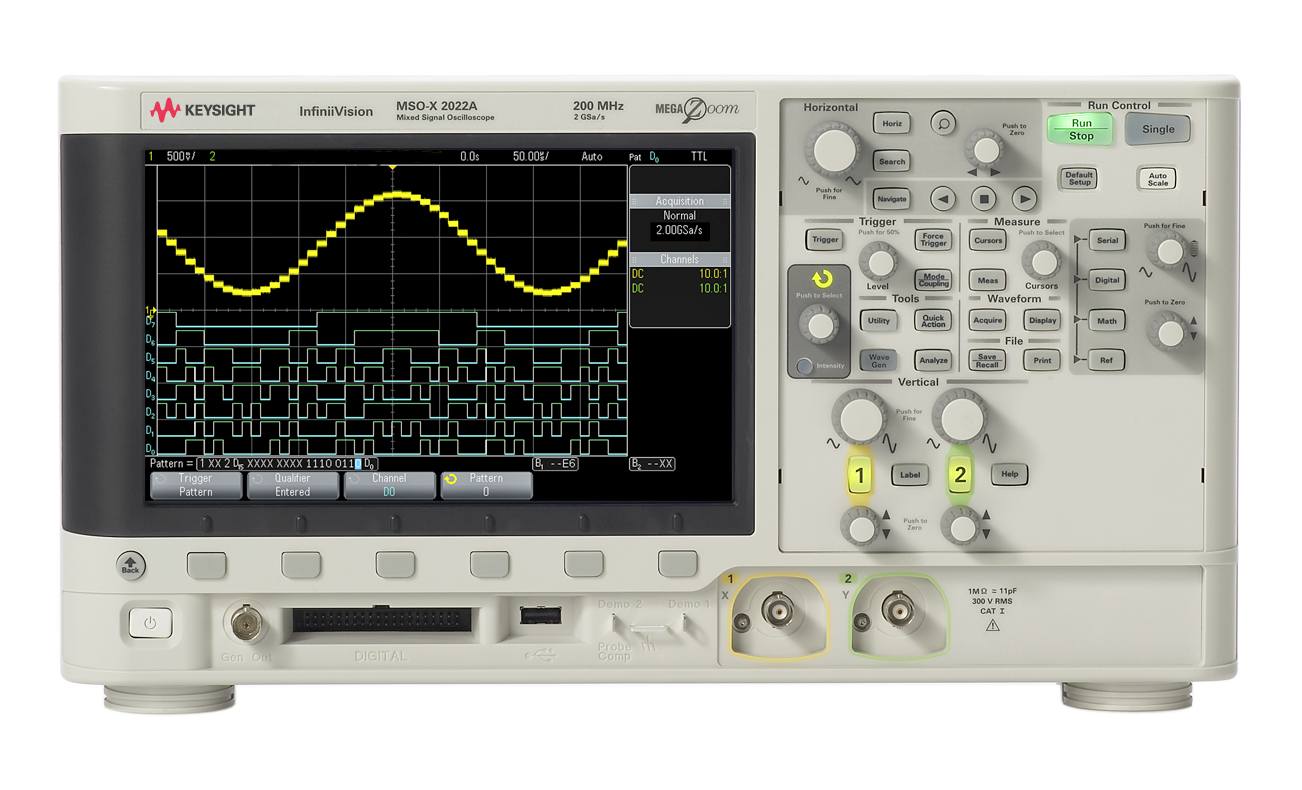Click the channel 1 BNC input connector
Image resolution: width=1302 pixels, height=790 pixels.
pyautogui.click(x=779, y=609)
